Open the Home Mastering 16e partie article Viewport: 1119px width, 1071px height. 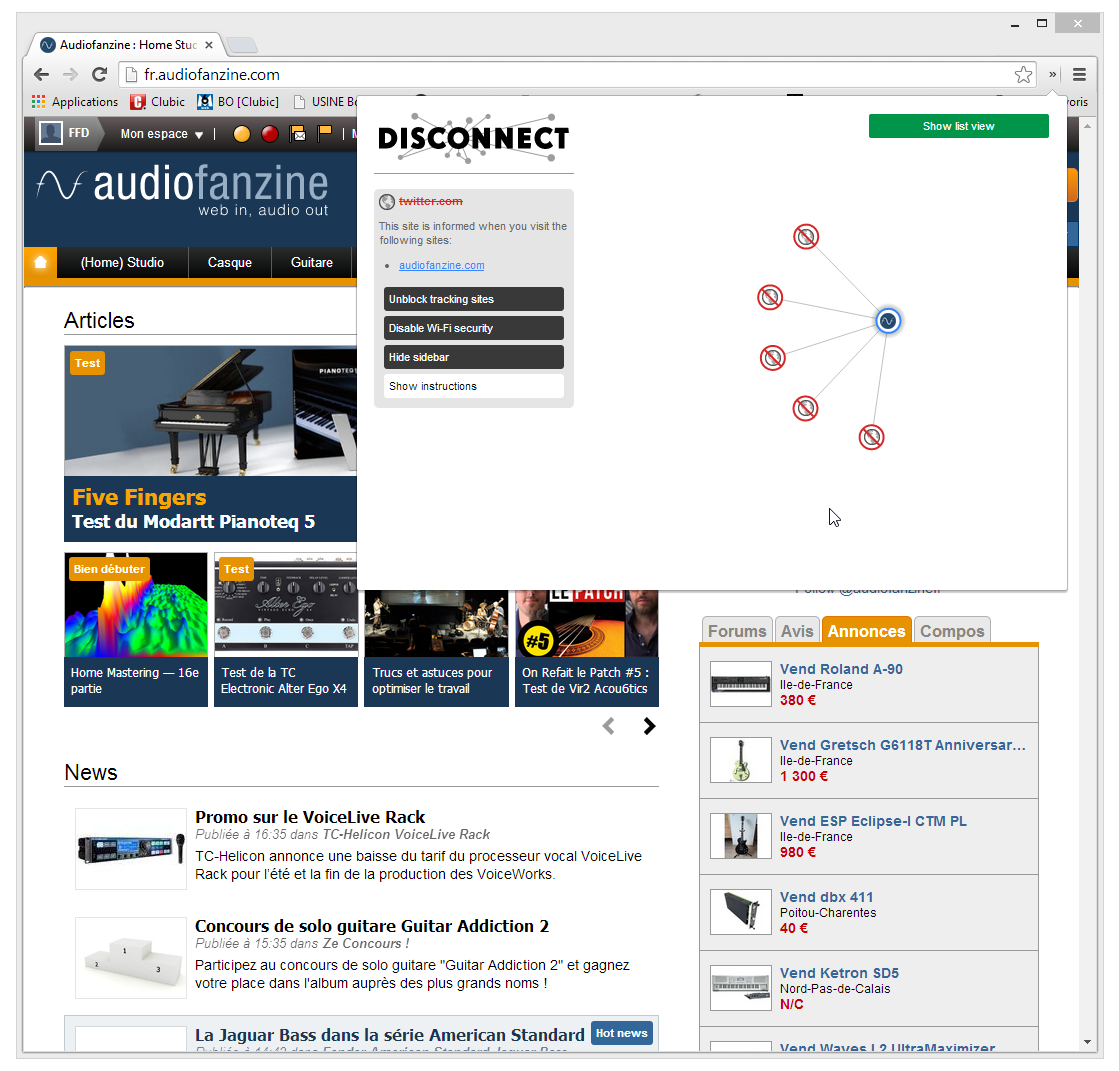coord(136,629)
